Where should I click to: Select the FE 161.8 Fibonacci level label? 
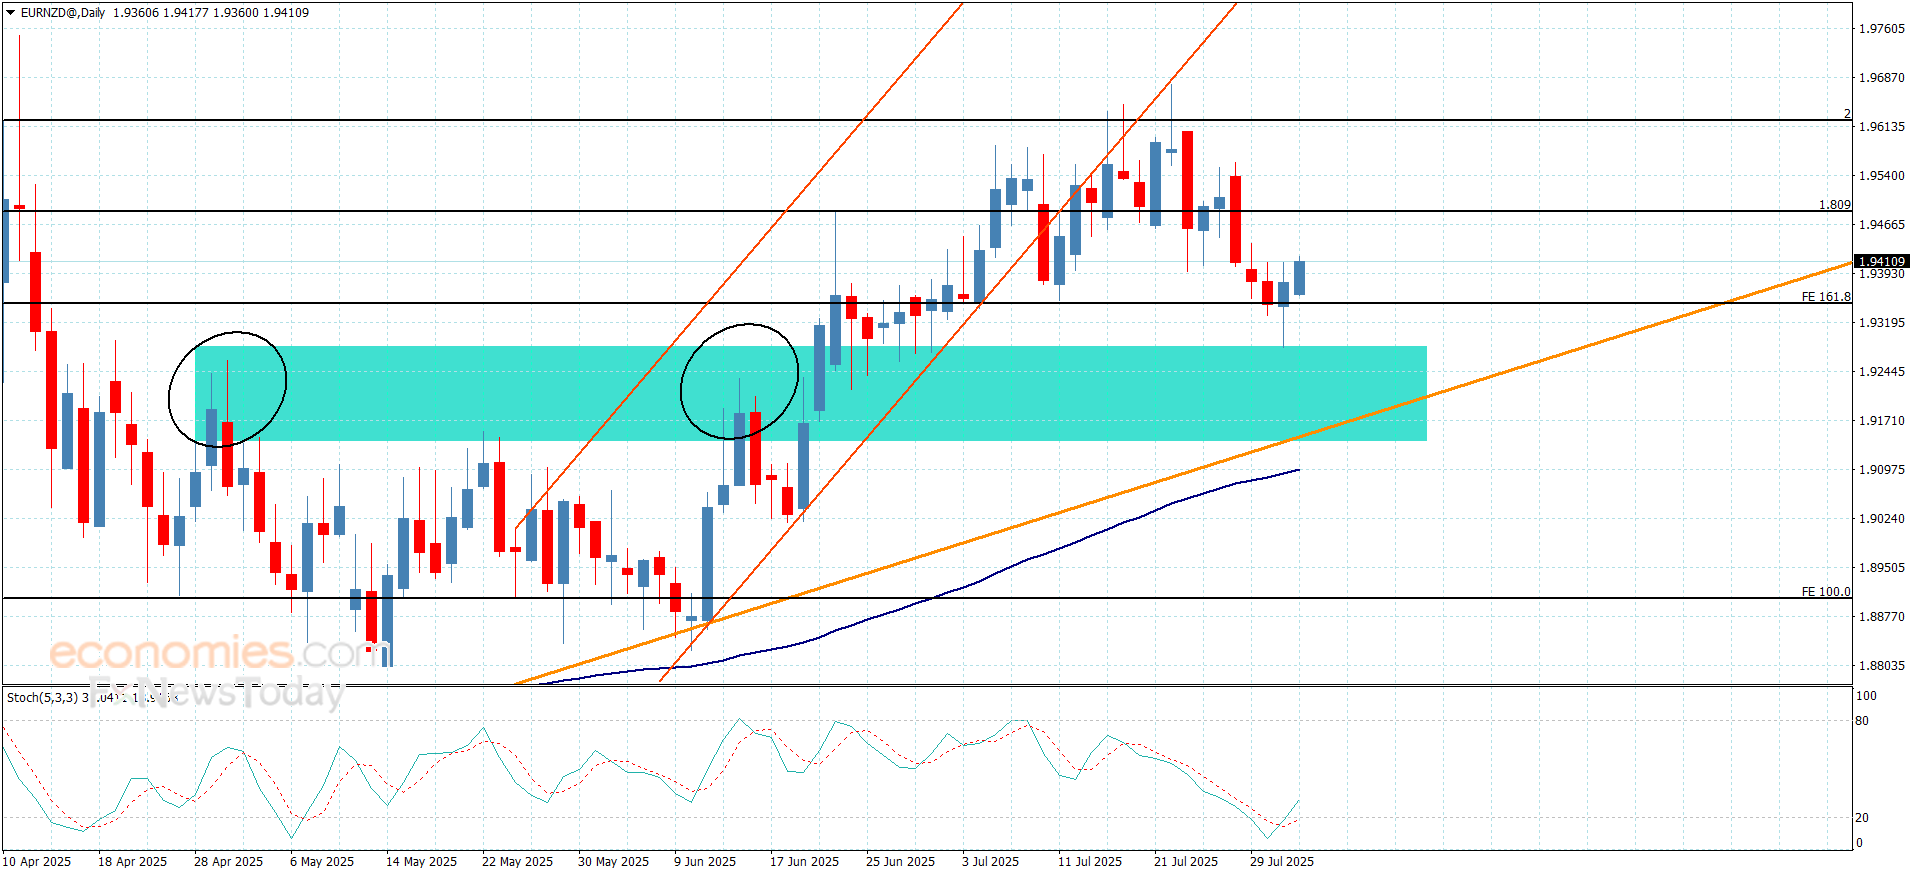[1826, 297]
